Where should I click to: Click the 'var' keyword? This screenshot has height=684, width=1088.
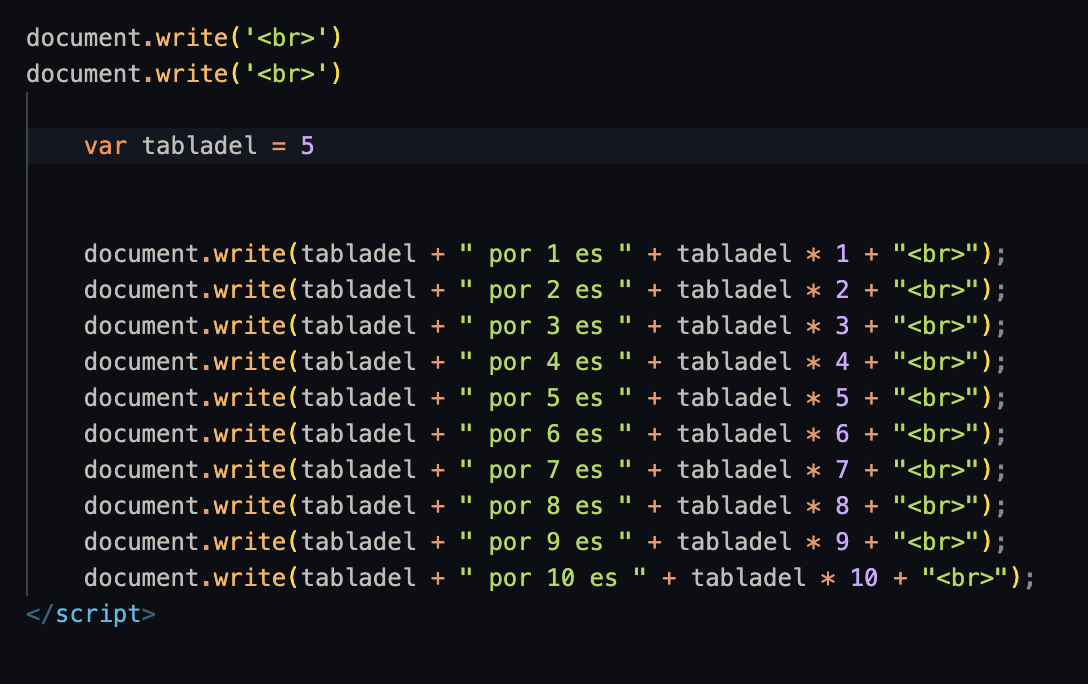pos(105,146)
